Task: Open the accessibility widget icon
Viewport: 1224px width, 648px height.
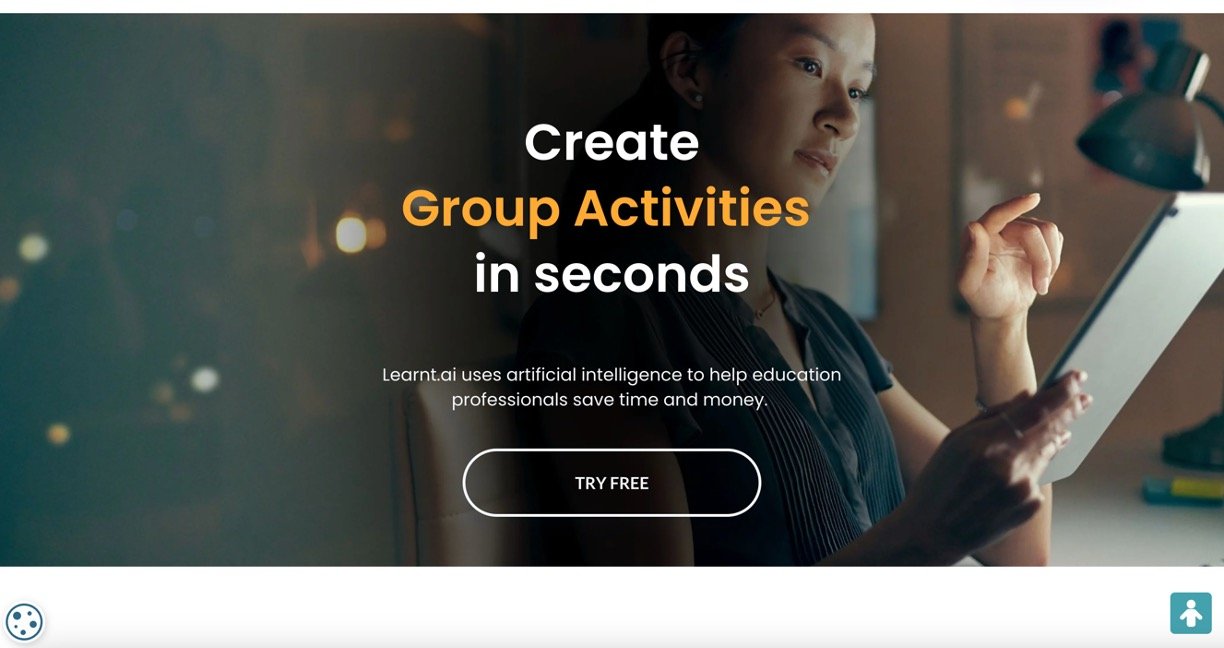Action: click(x=1191, y=613)
